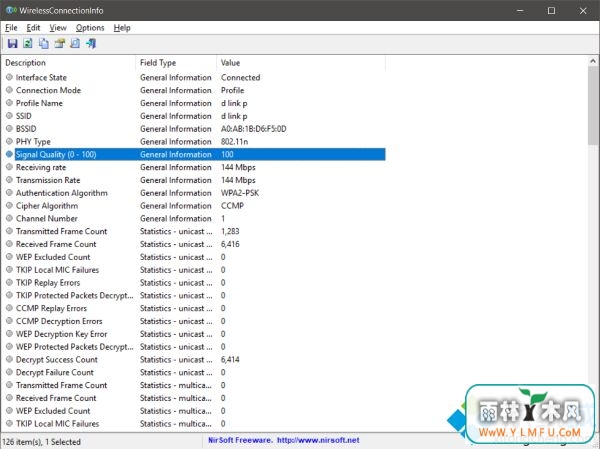Viewport: 600px width, 449px height.
Task: Click the Refresh toolbar icon
Action: 28,43
